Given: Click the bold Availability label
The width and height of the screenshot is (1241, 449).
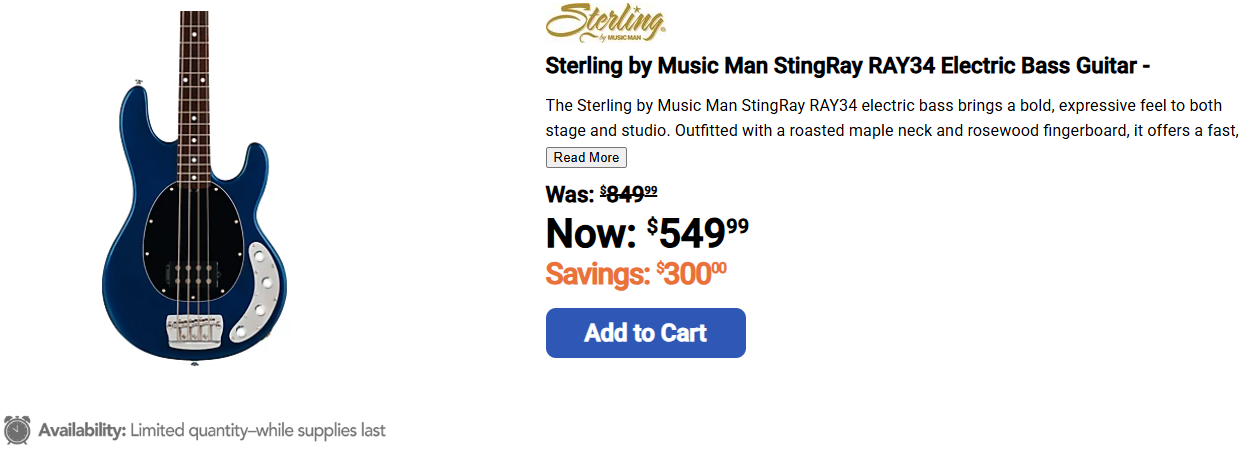Looking at the screenshot, I should (82, 431).
